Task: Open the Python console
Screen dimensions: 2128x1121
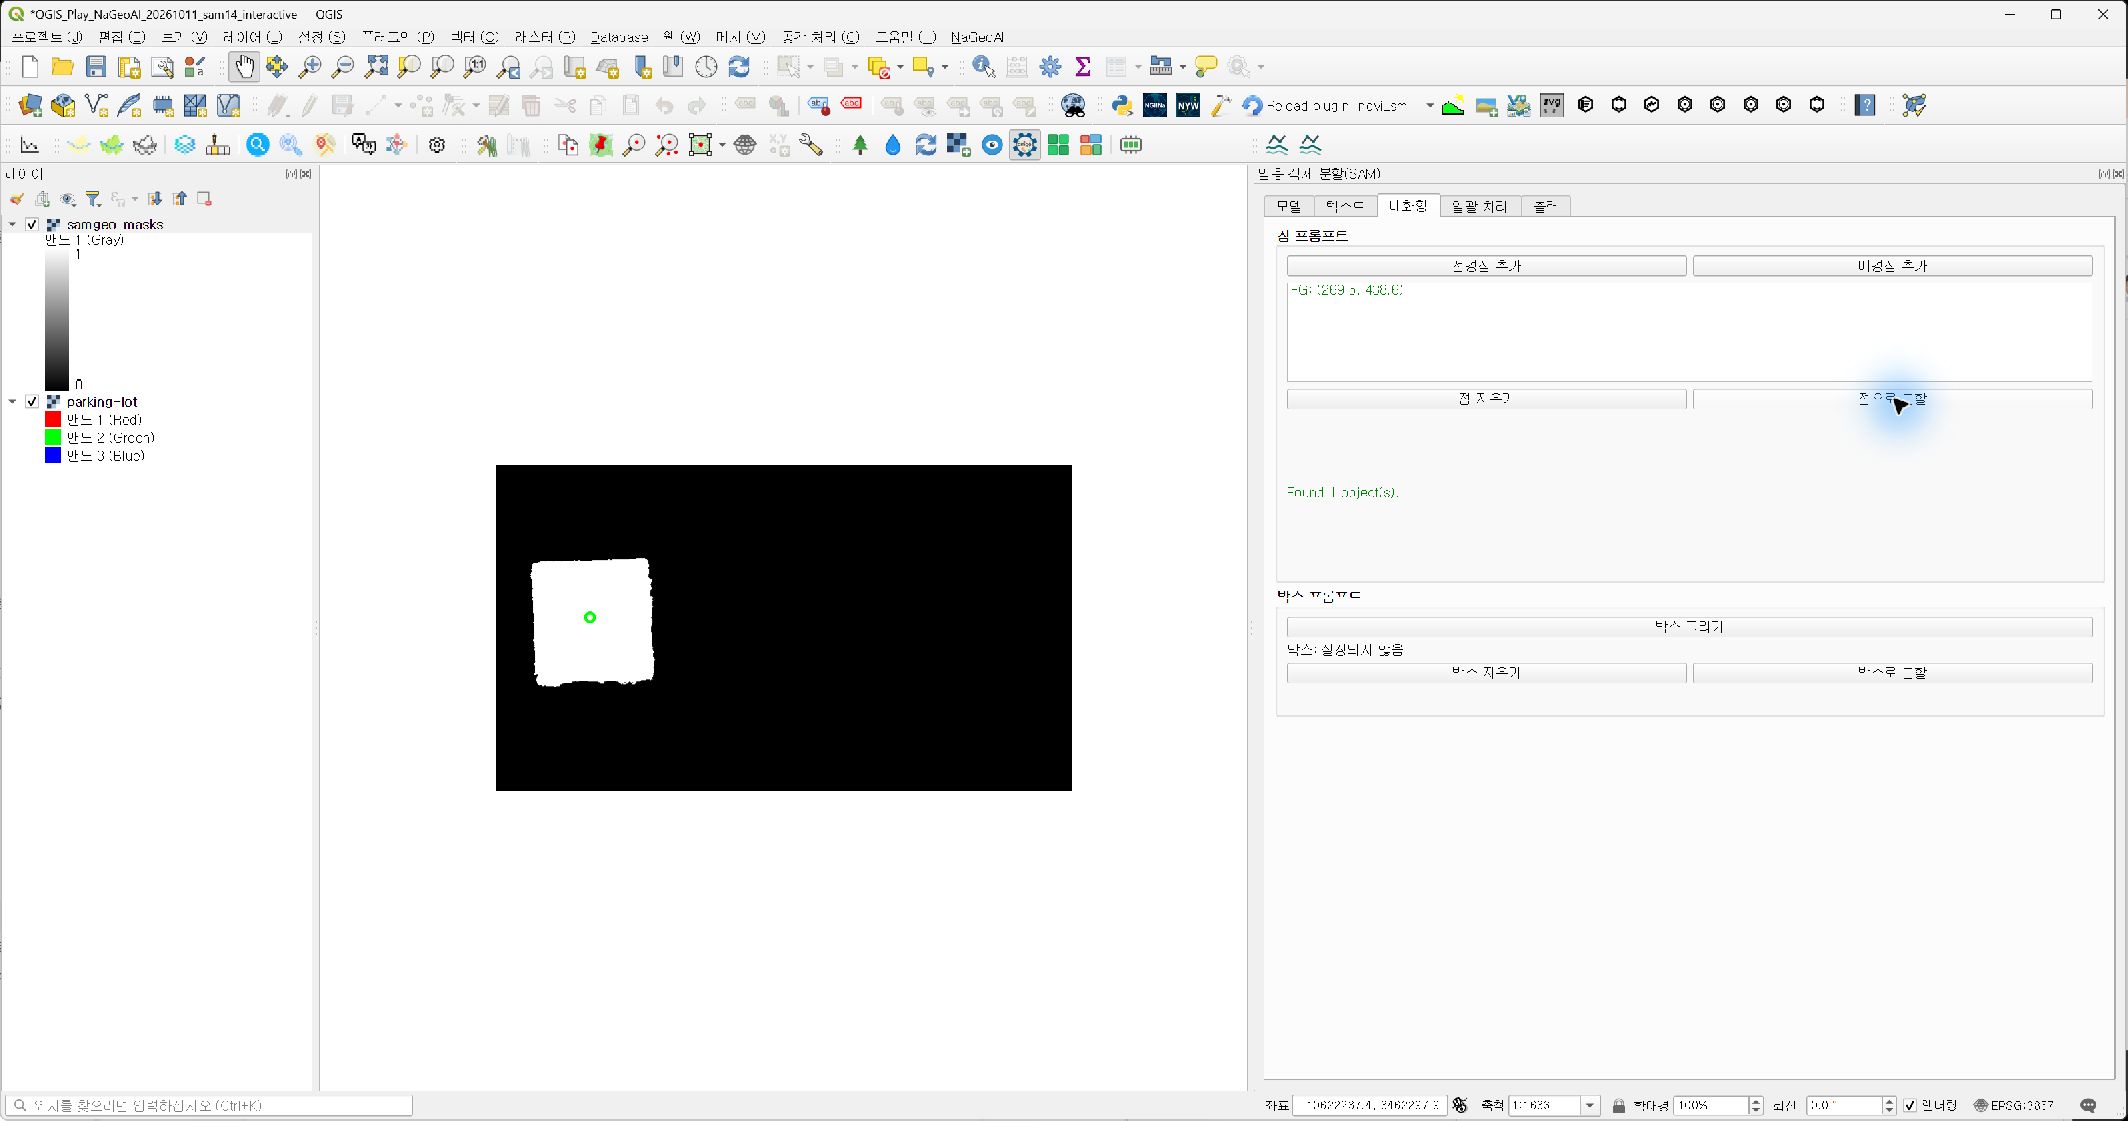Action: (1122, 105)
